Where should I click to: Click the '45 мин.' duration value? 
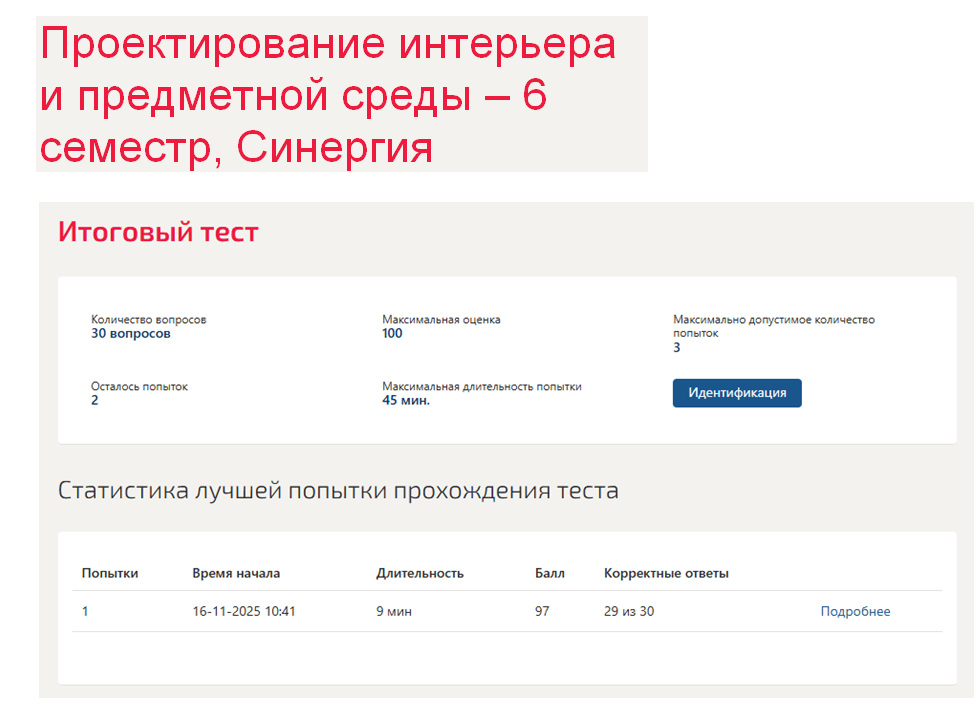[x=406, y=400]
